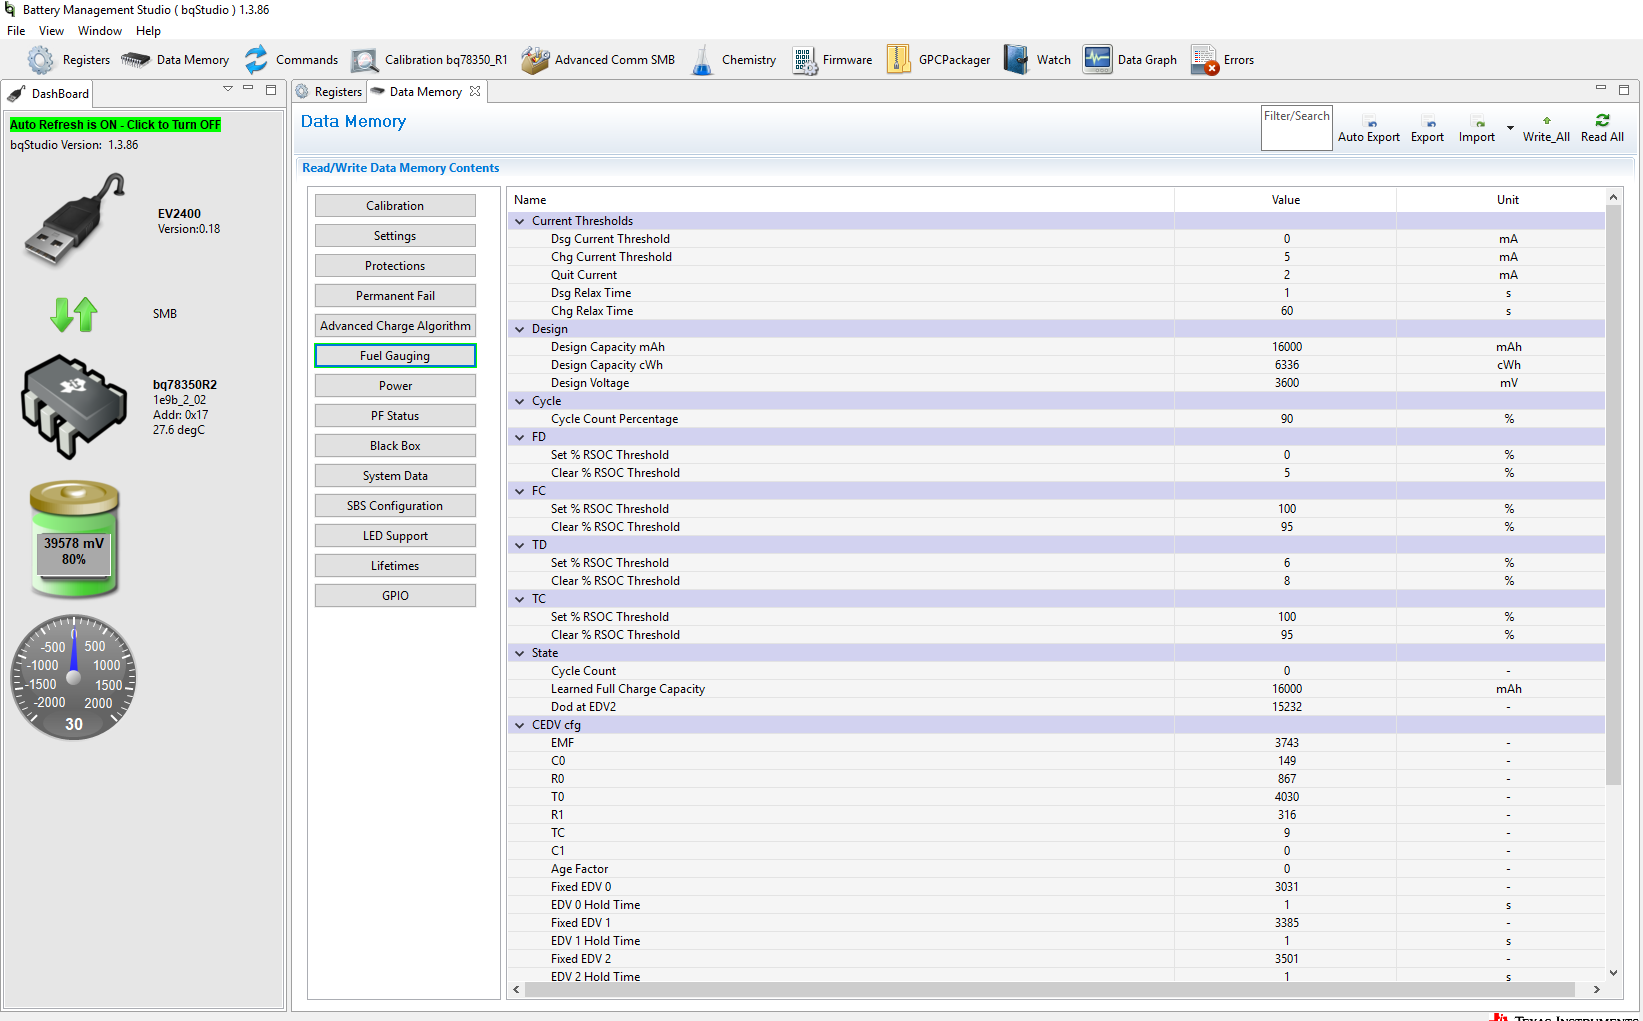Click the Fuel Gauging button

point(395,356)
